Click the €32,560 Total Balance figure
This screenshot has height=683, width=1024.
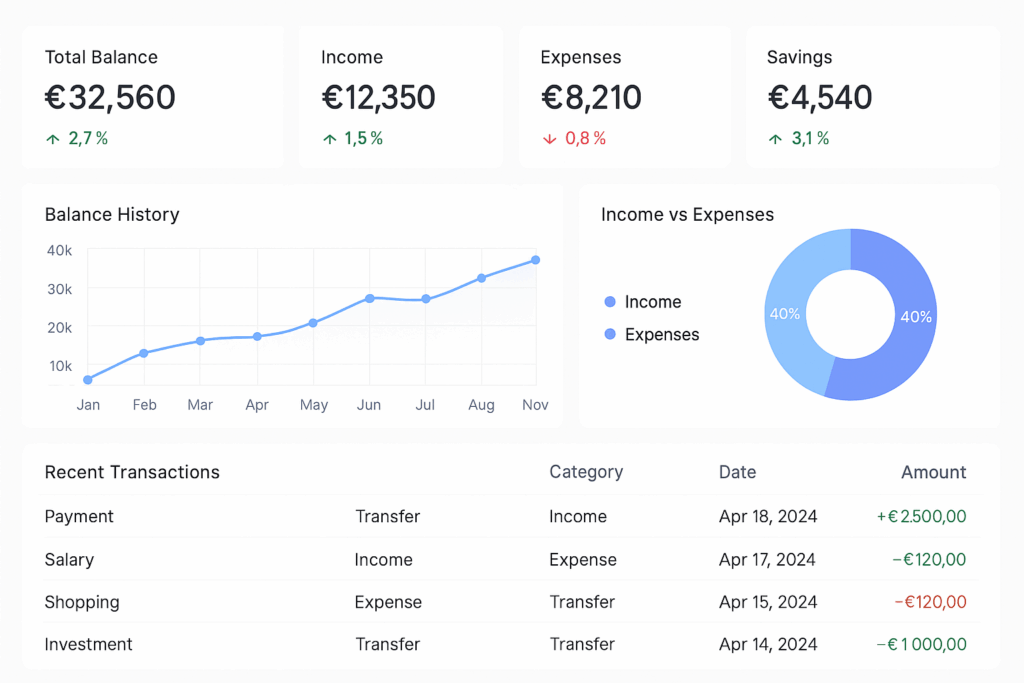[110, 98]
